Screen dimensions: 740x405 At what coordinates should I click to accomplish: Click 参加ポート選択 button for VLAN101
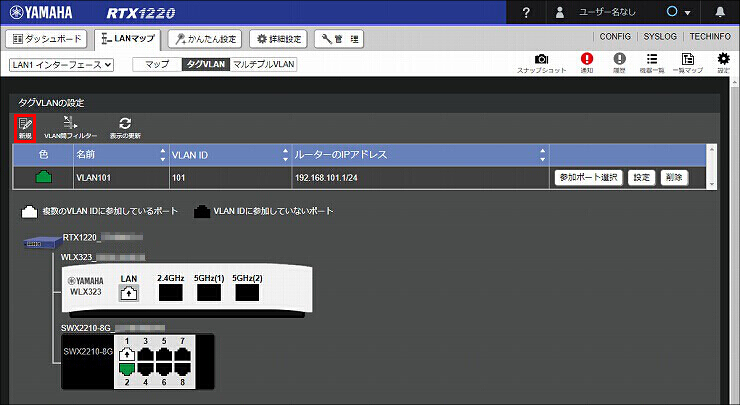click(x=589, y=177)
